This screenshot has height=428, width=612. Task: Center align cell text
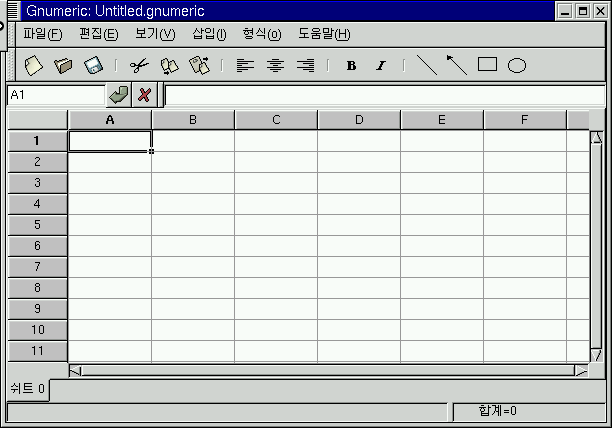pos(275,65)
